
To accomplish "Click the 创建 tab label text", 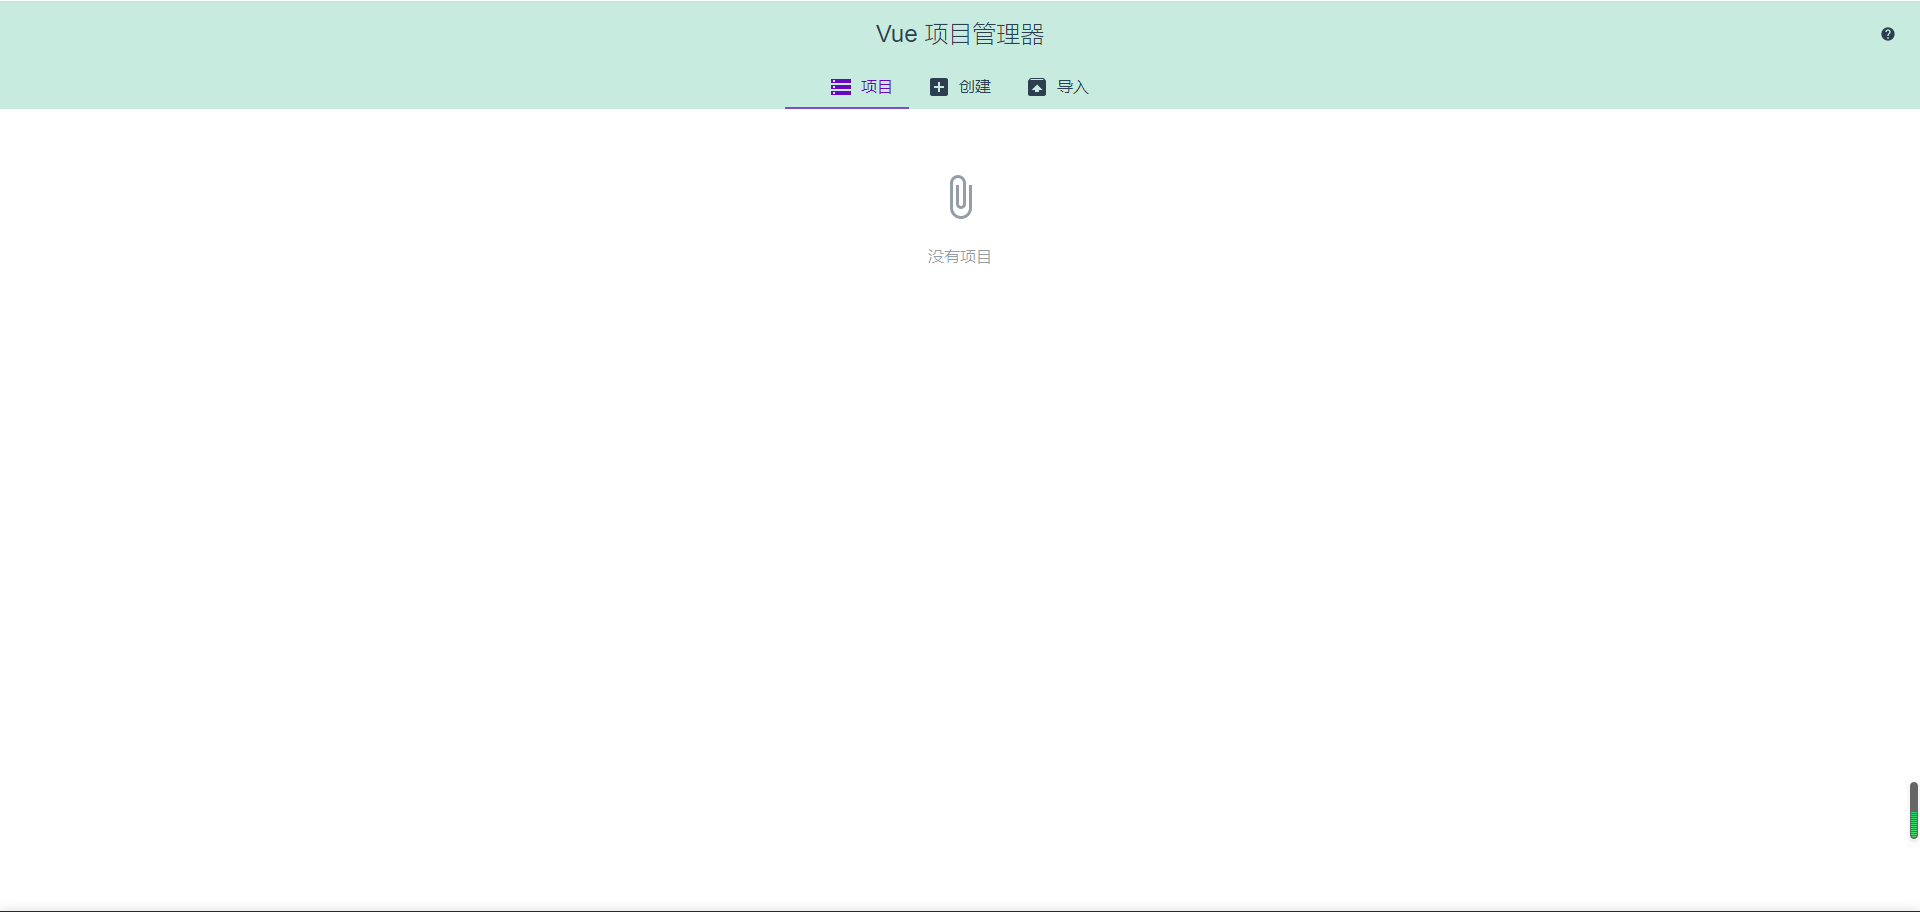I will click(x=975, y=87).
